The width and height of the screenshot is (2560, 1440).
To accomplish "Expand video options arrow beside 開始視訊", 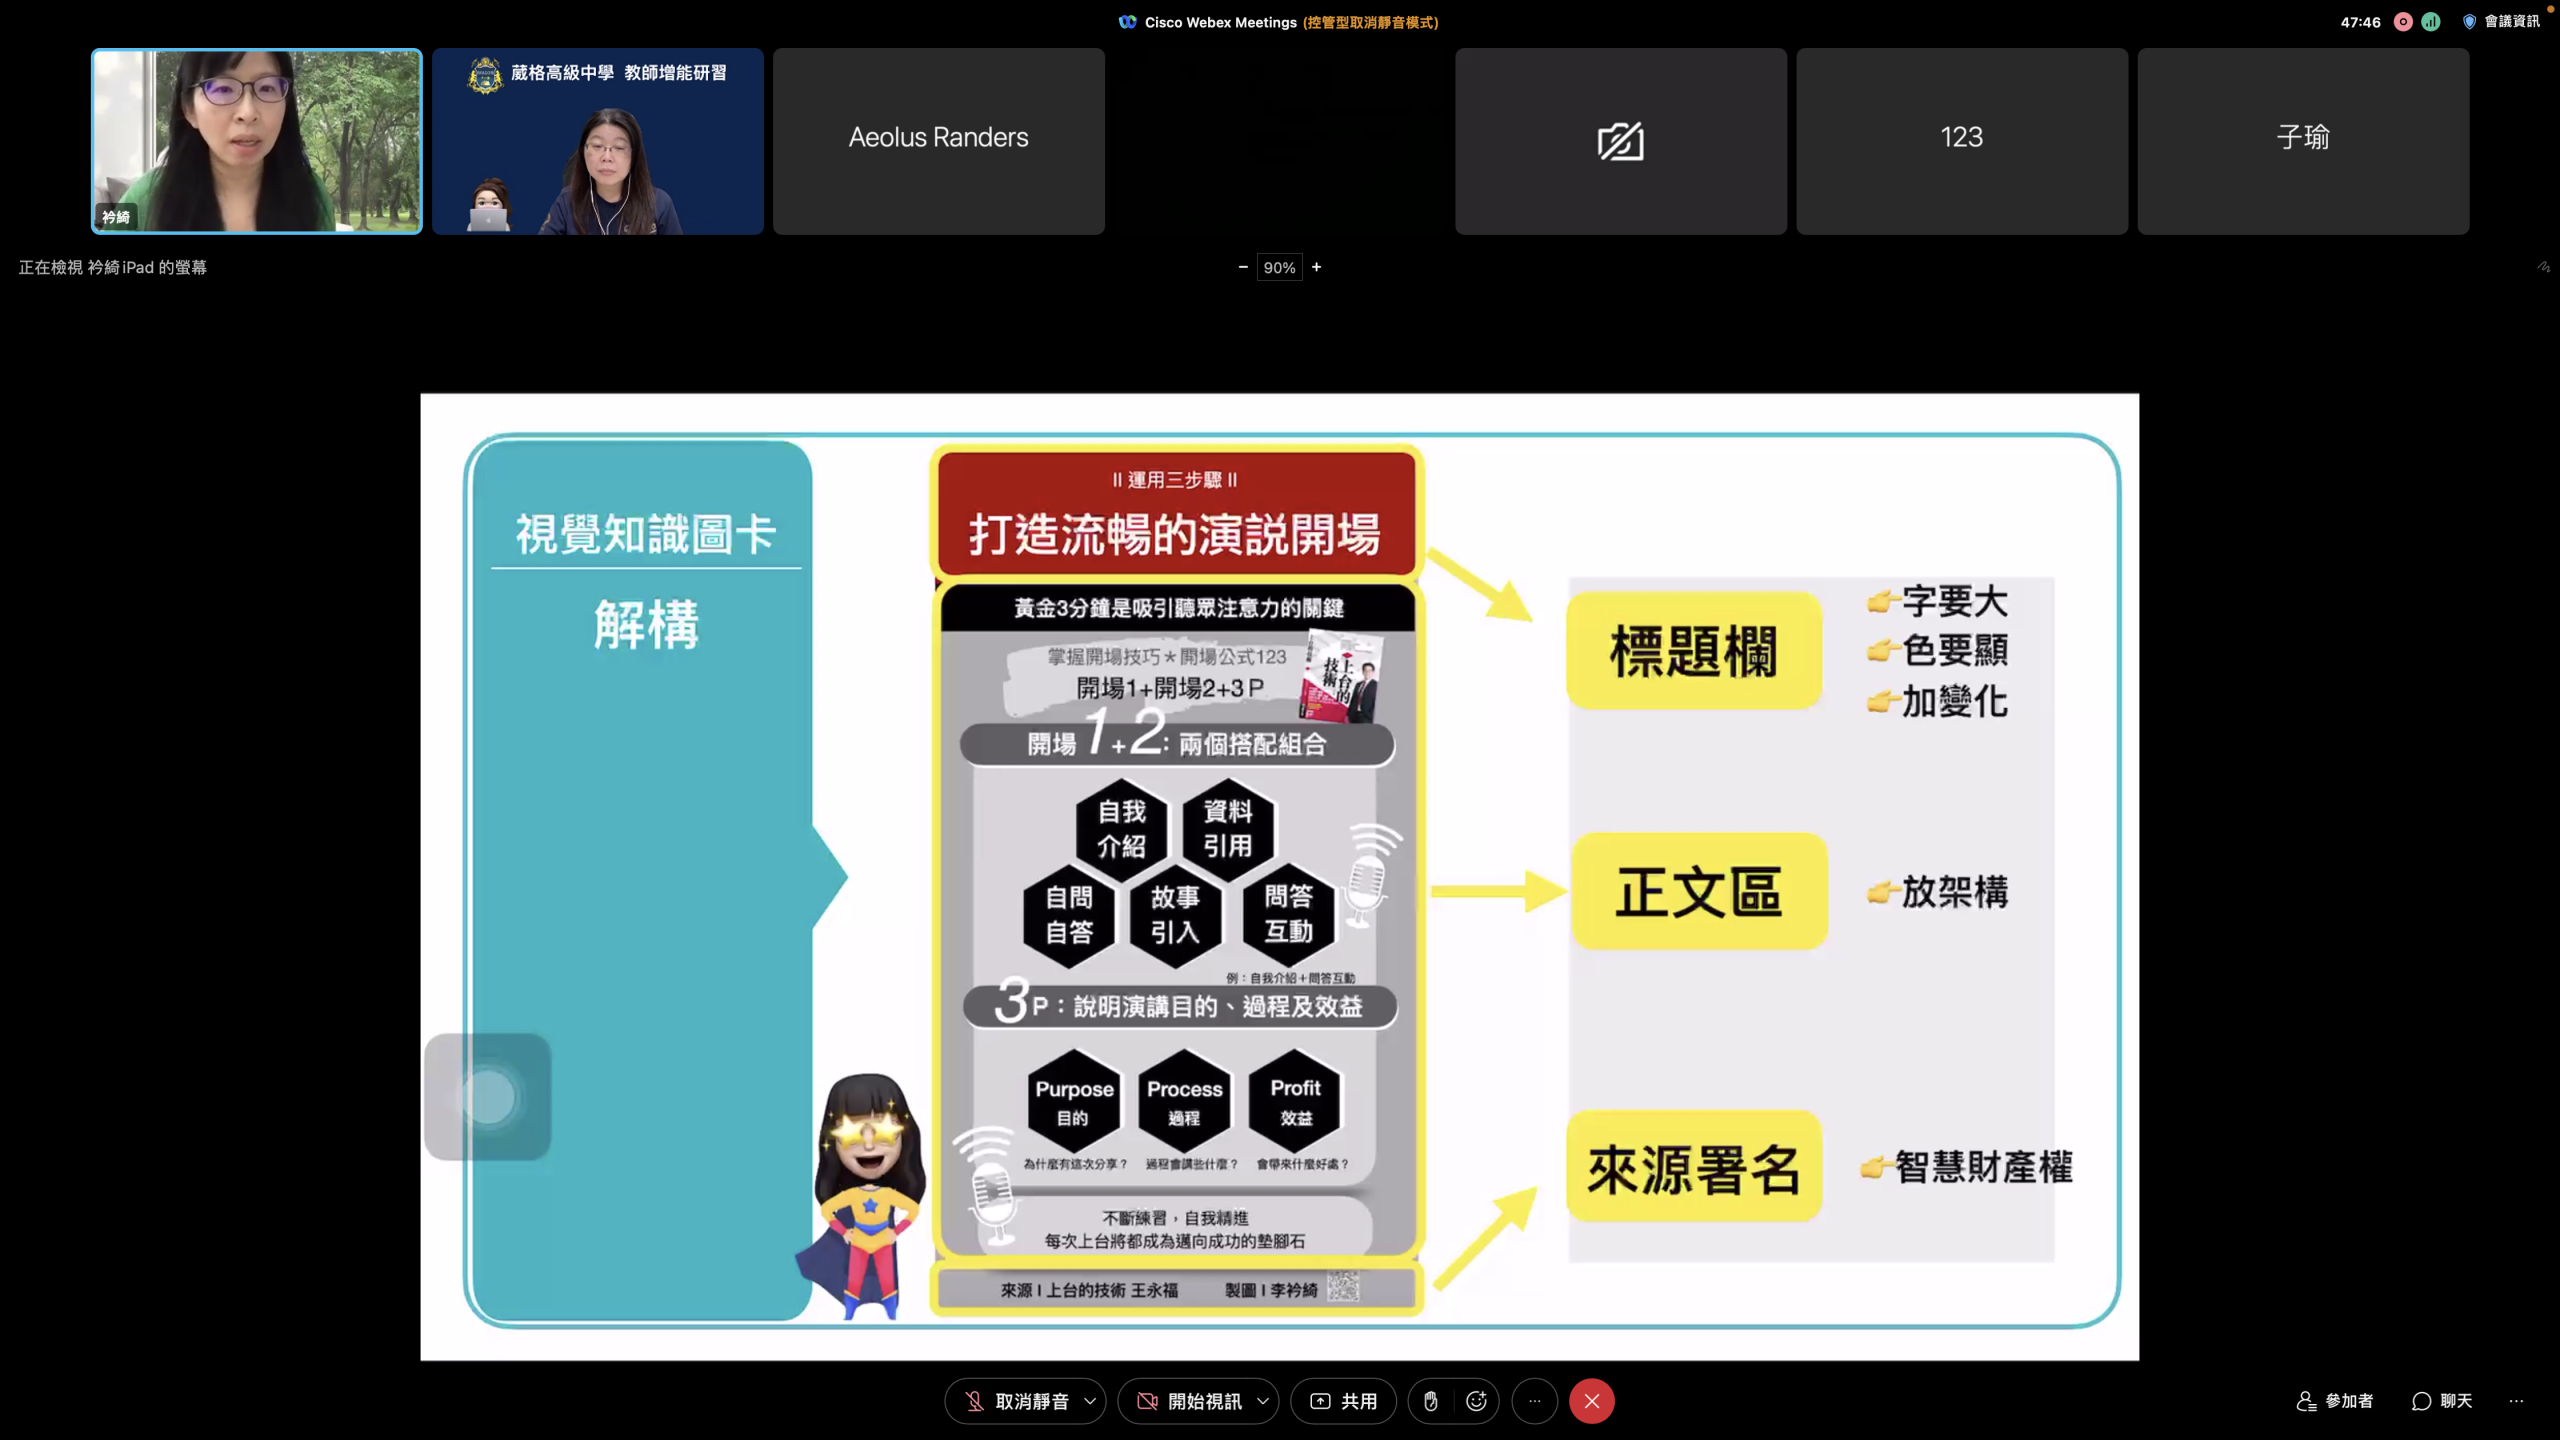I will pyautogui.click(x=1263, y=1401).
